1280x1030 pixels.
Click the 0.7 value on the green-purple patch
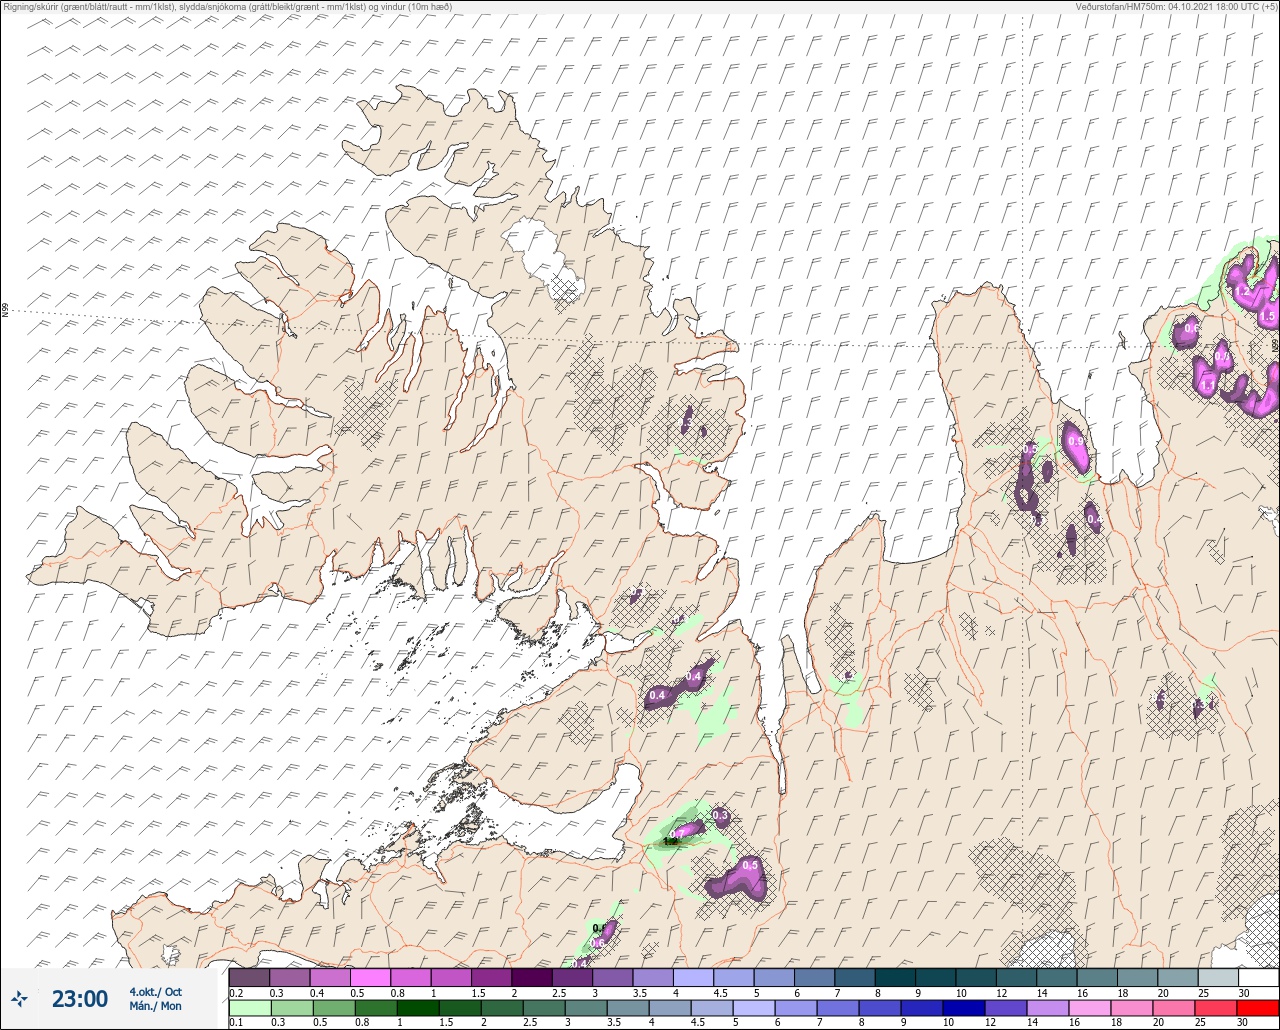click(x=677, y=833)
